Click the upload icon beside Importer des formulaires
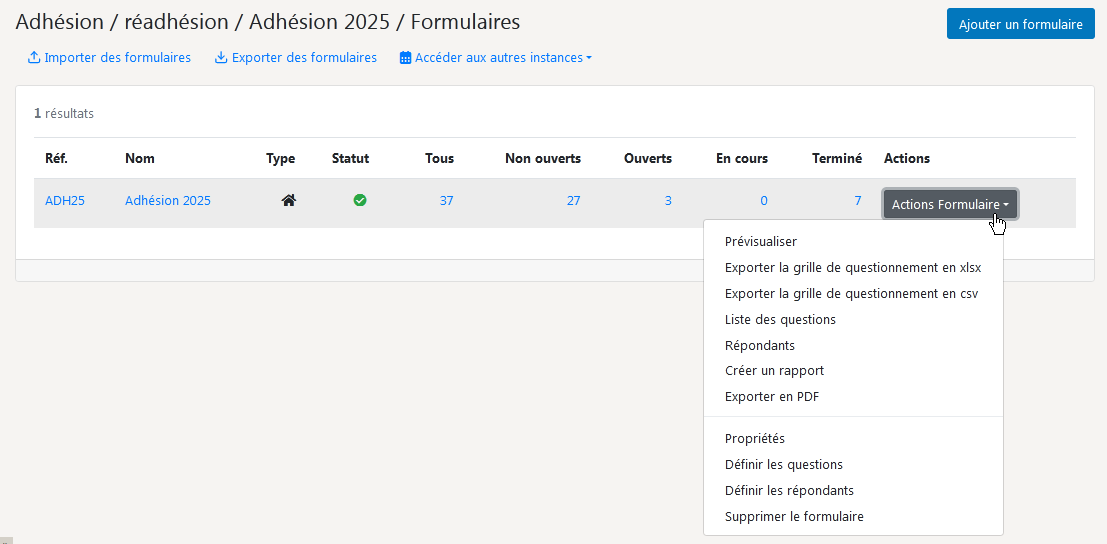 [x=33, y=58]
